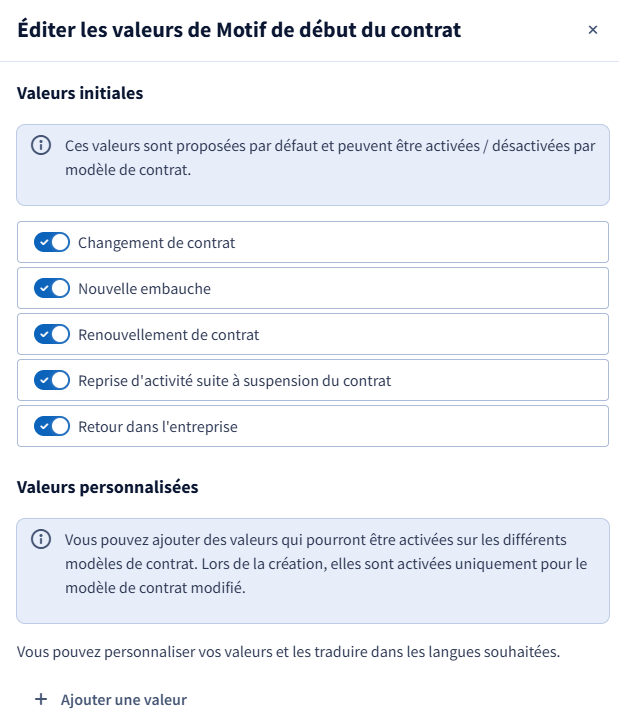Deactivate the Retour dans l'entreprise toggle

(x=52, y=426)
